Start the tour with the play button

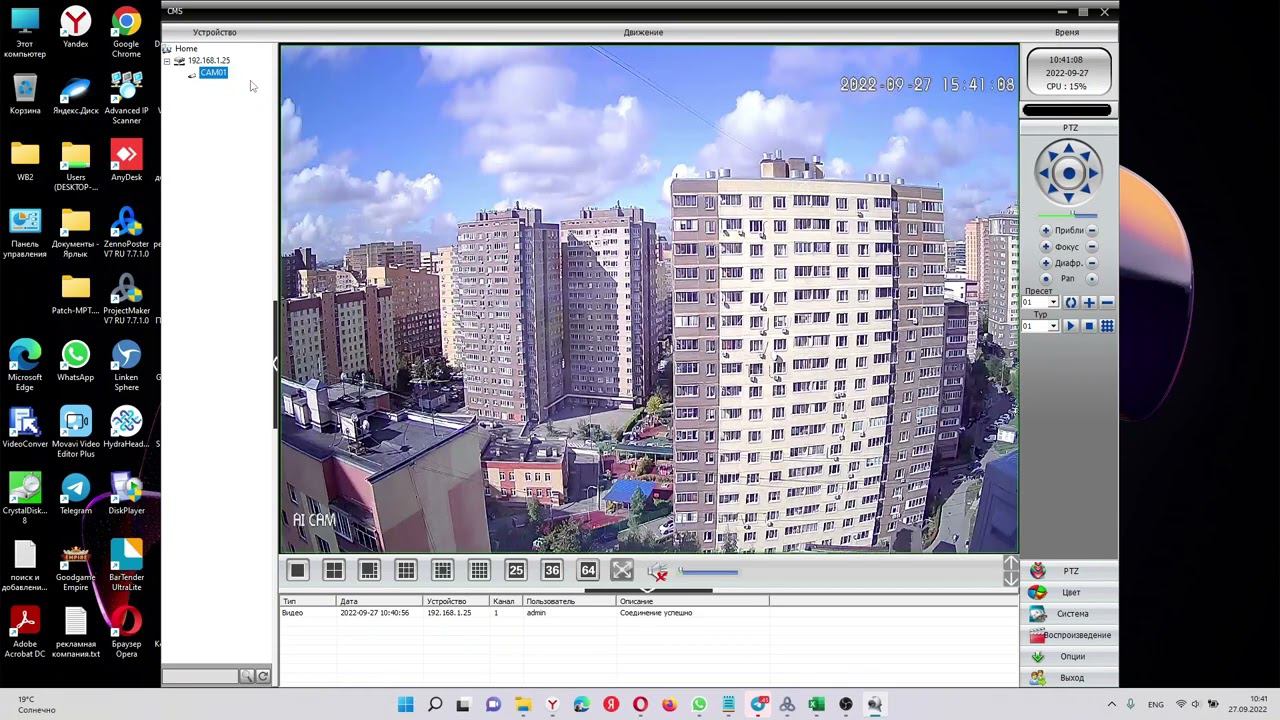coord(1071,326)
